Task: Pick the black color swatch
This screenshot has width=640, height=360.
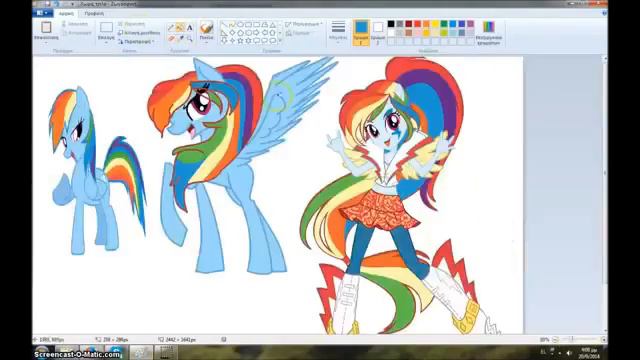Action: [391, 24]
